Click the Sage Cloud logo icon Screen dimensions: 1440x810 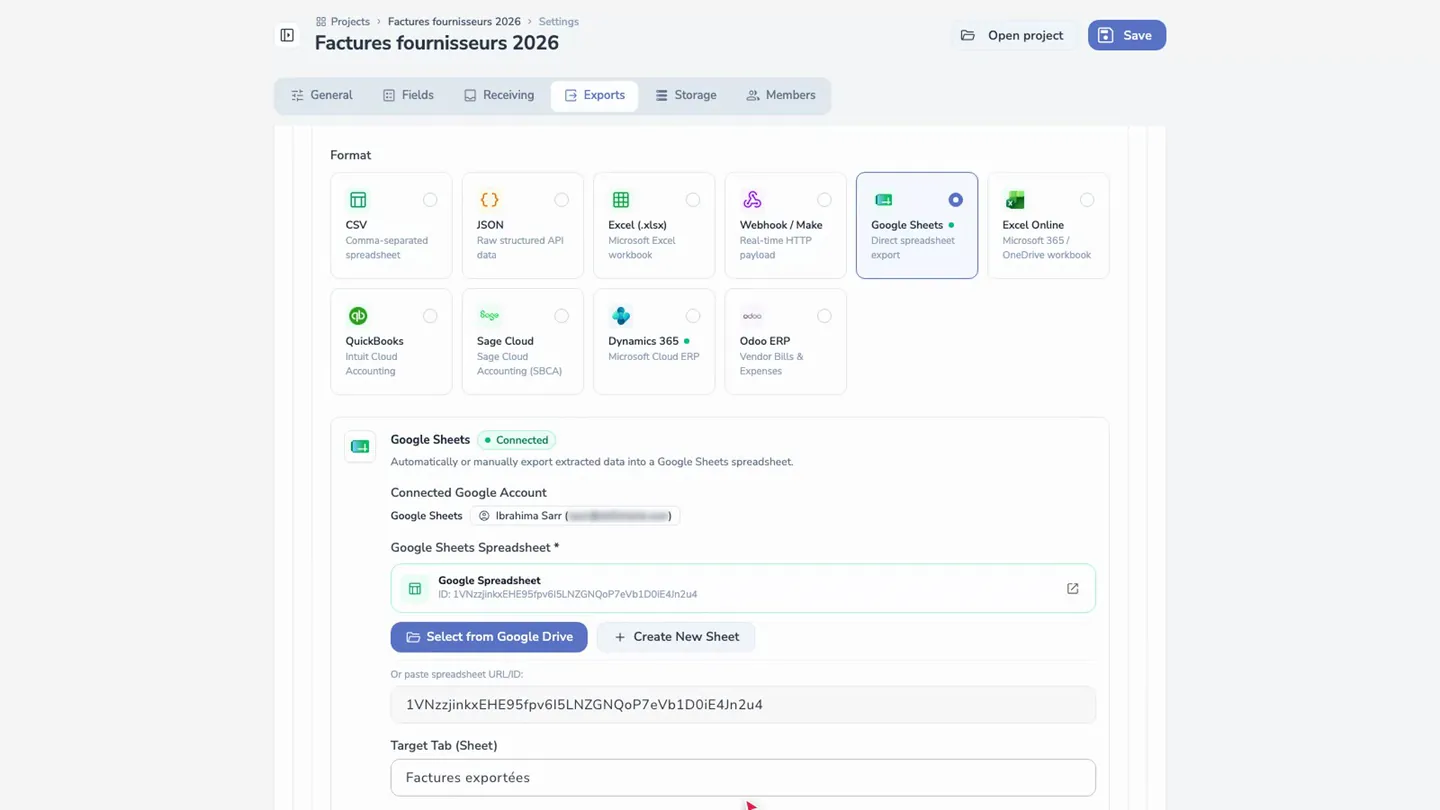coord(489,316)
